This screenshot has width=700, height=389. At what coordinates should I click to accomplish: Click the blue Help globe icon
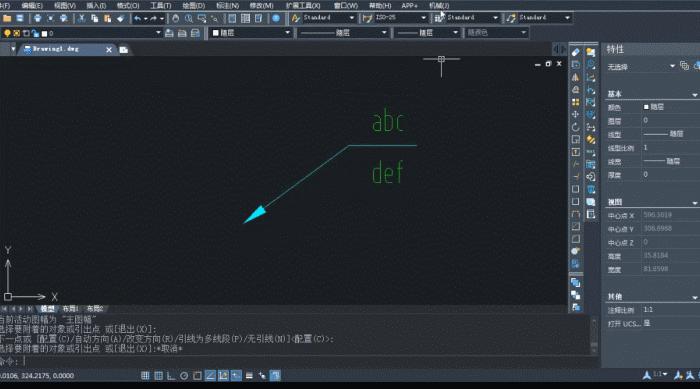point(276,18)
